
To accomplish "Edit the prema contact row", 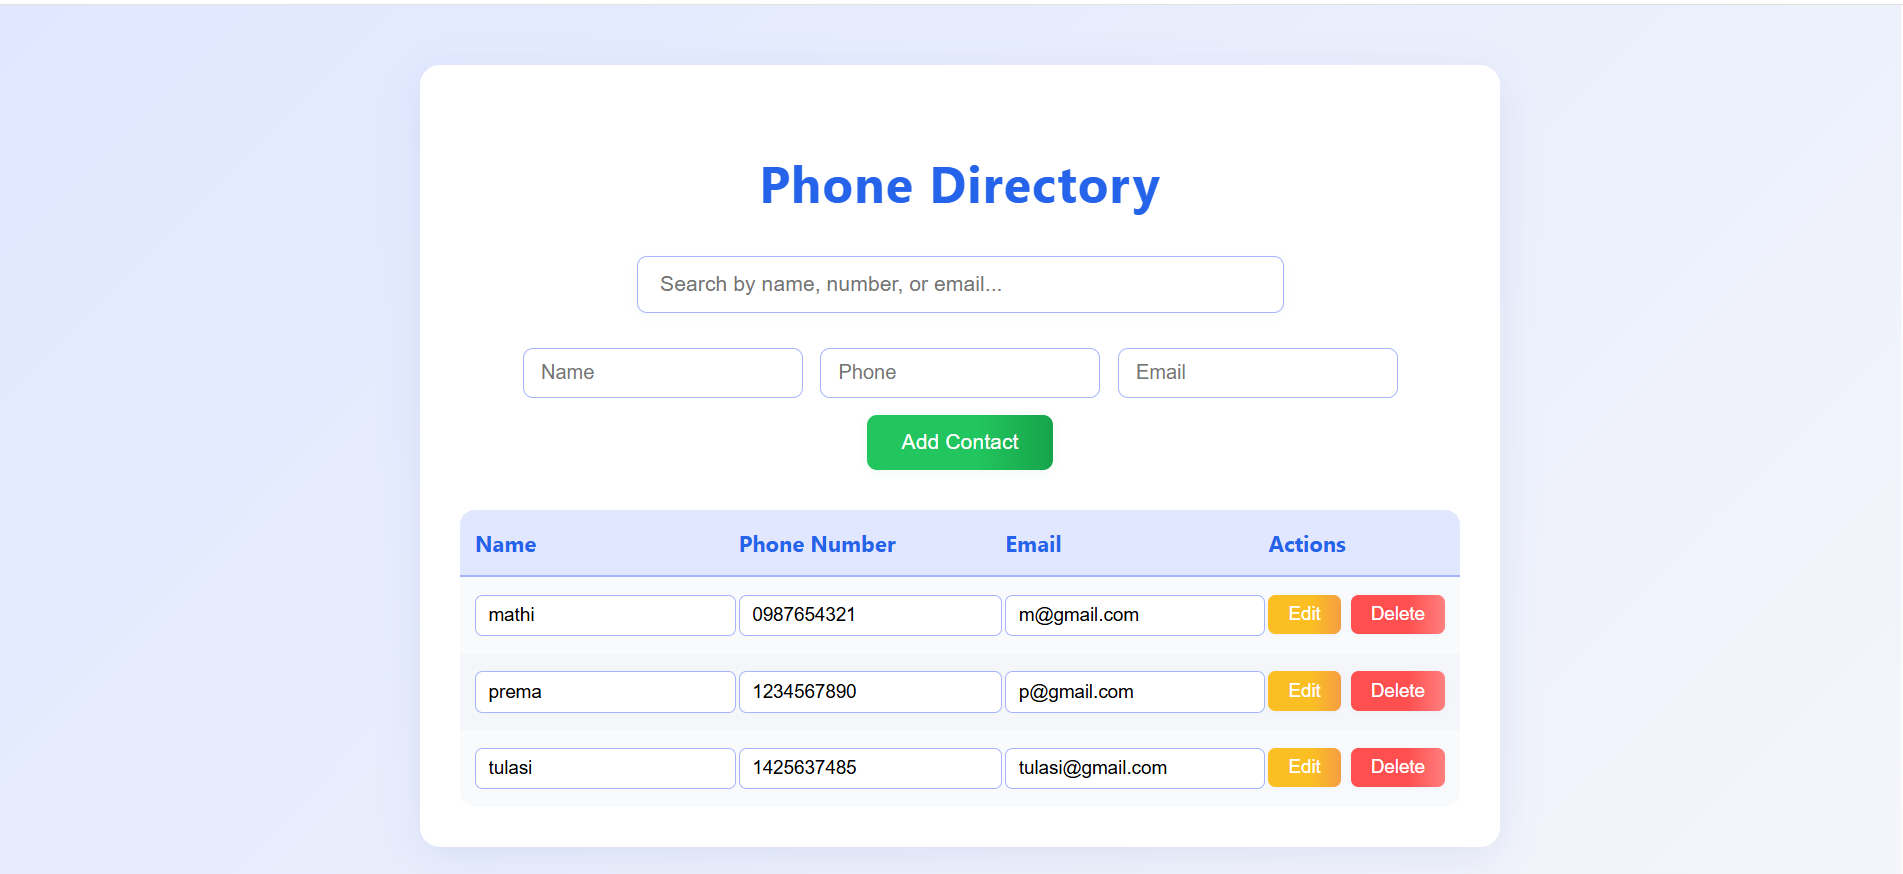I will (1304, 691).
